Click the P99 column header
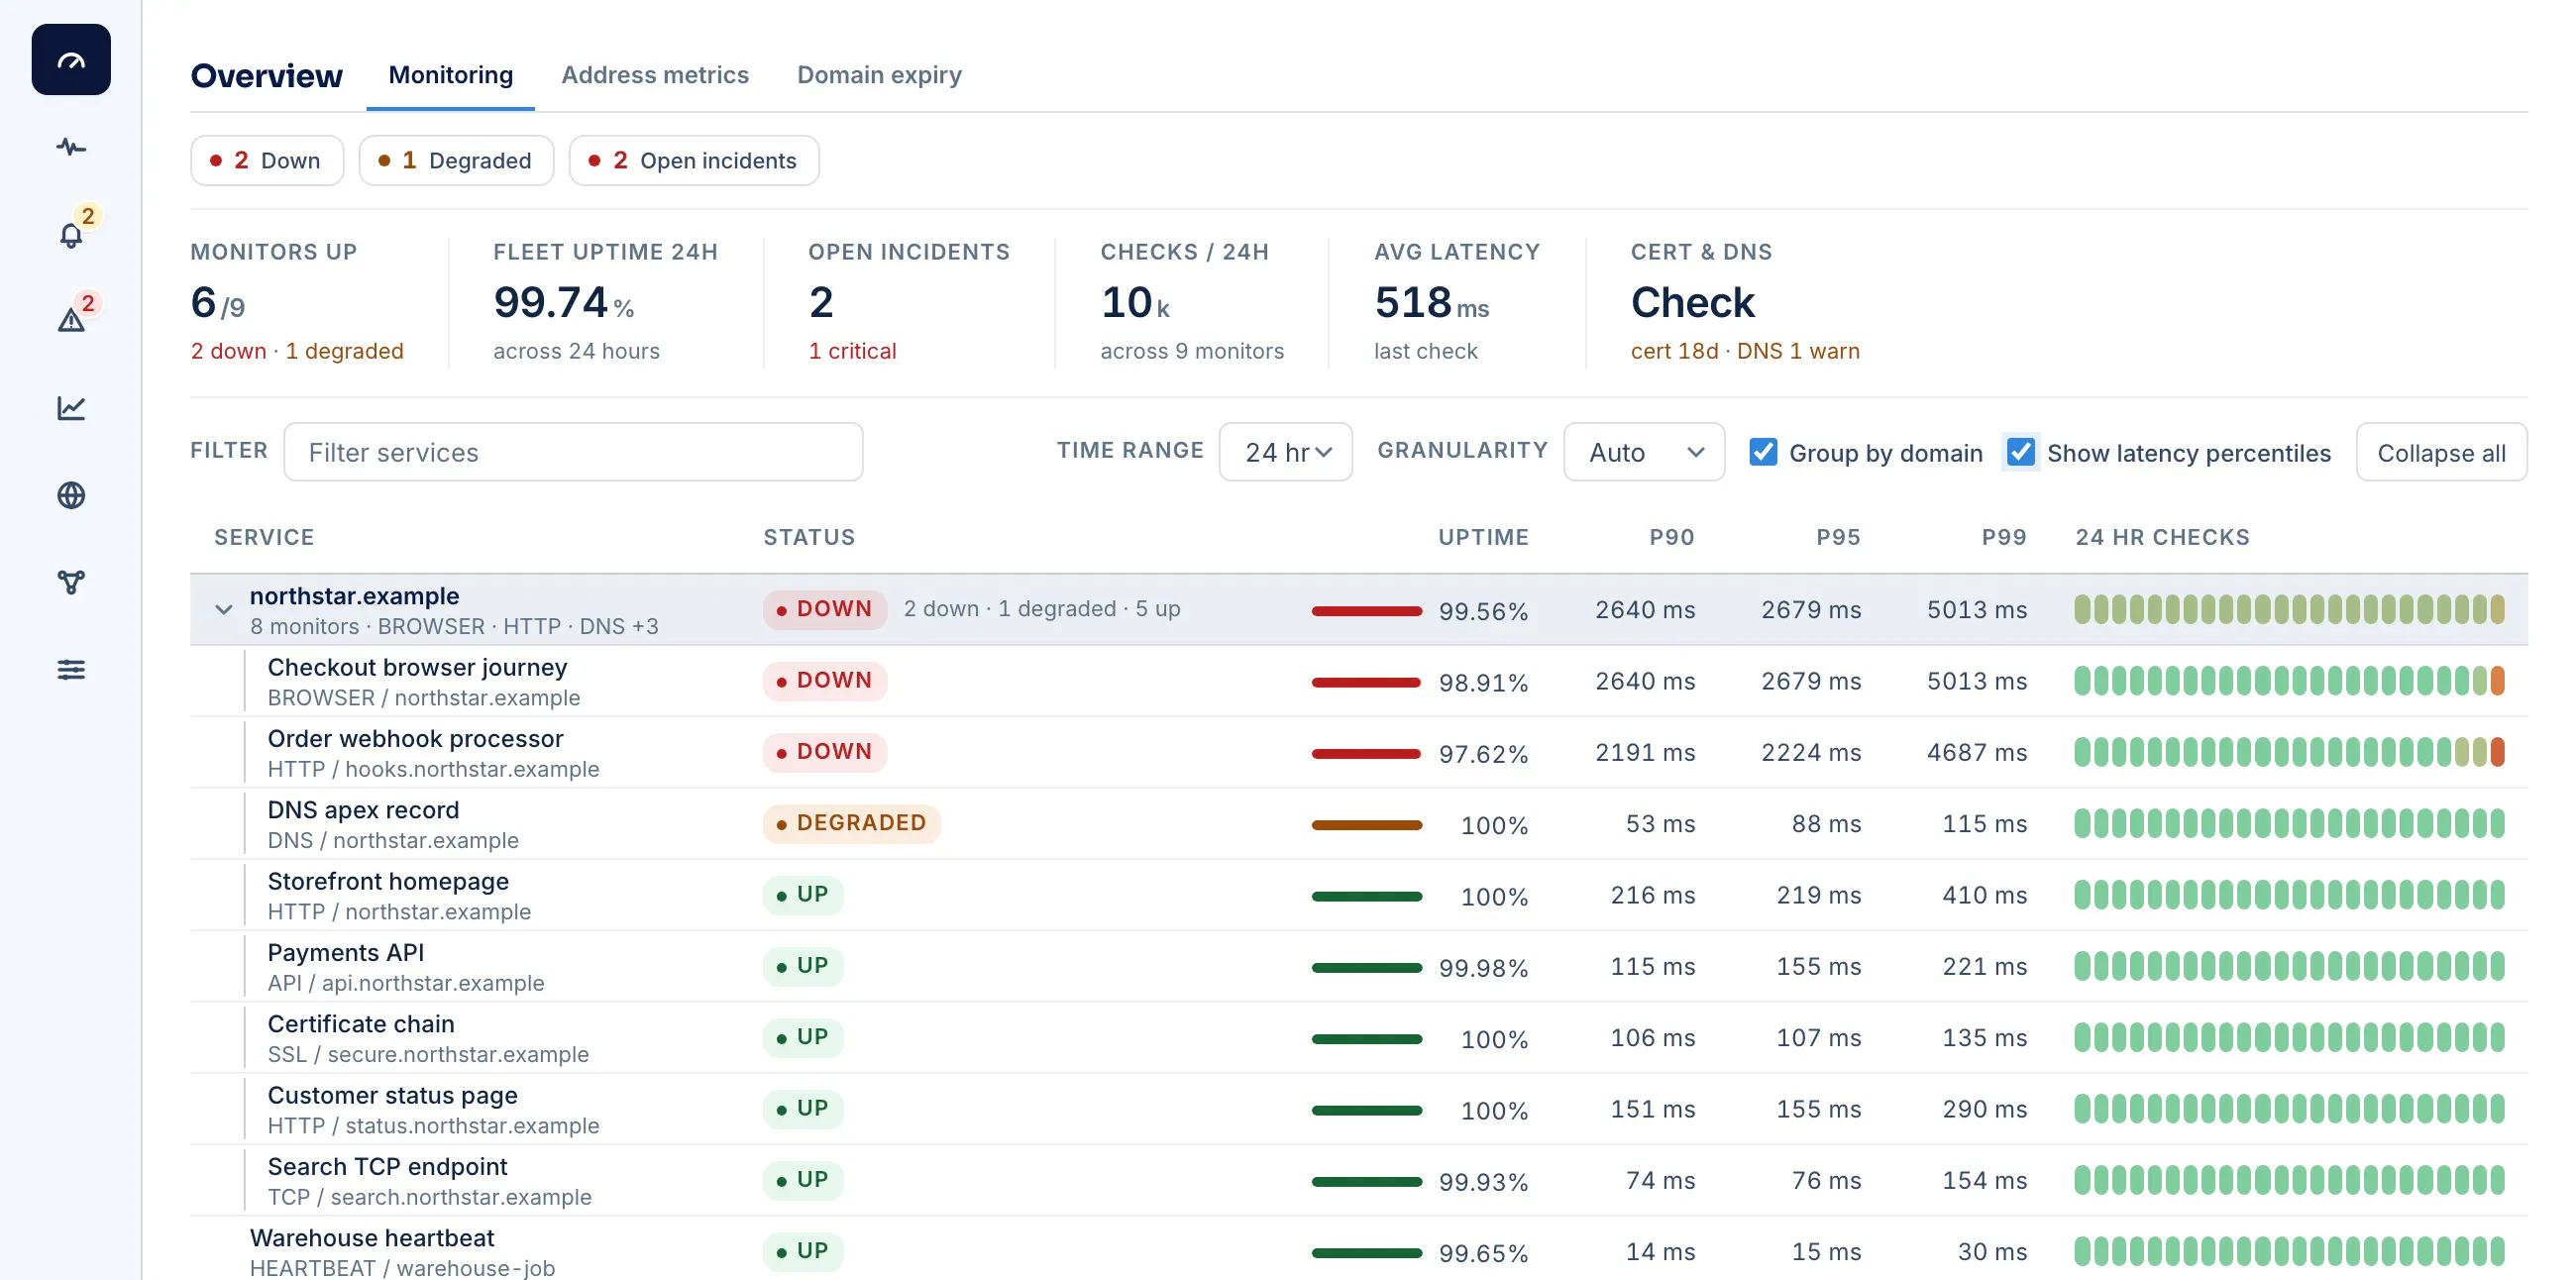 point(2004,538)
